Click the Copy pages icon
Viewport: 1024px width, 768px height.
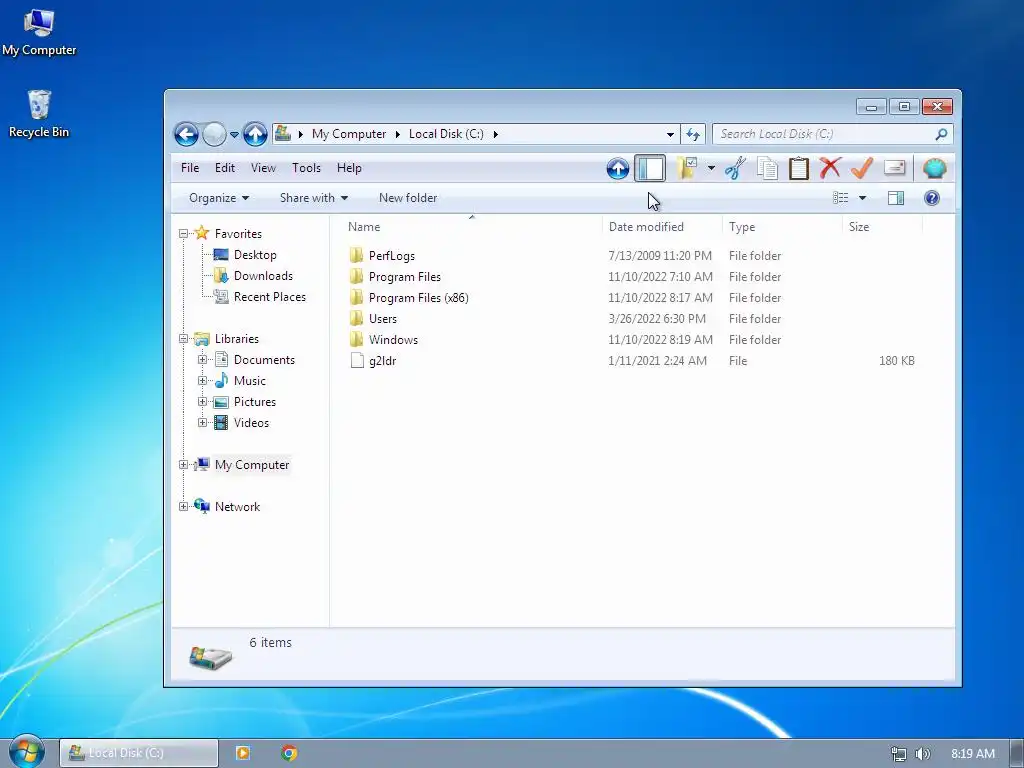pos(767,168)
